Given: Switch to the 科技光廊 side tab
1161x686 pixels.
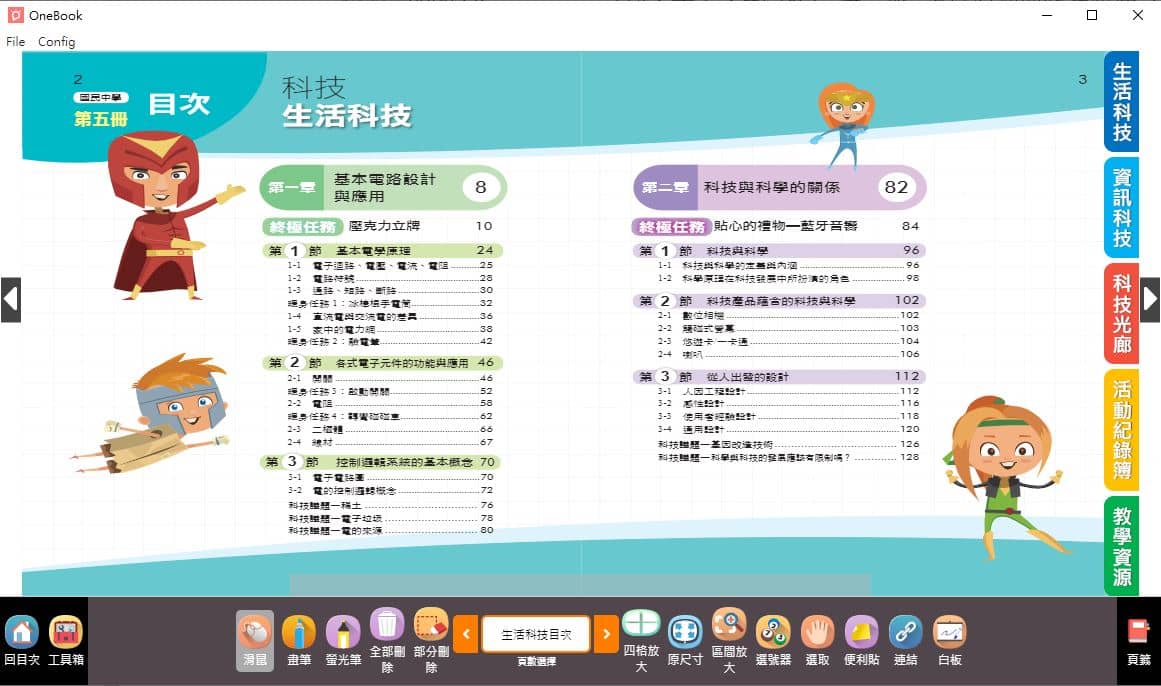Looking at the screenshot, I should click(1121, 313).
